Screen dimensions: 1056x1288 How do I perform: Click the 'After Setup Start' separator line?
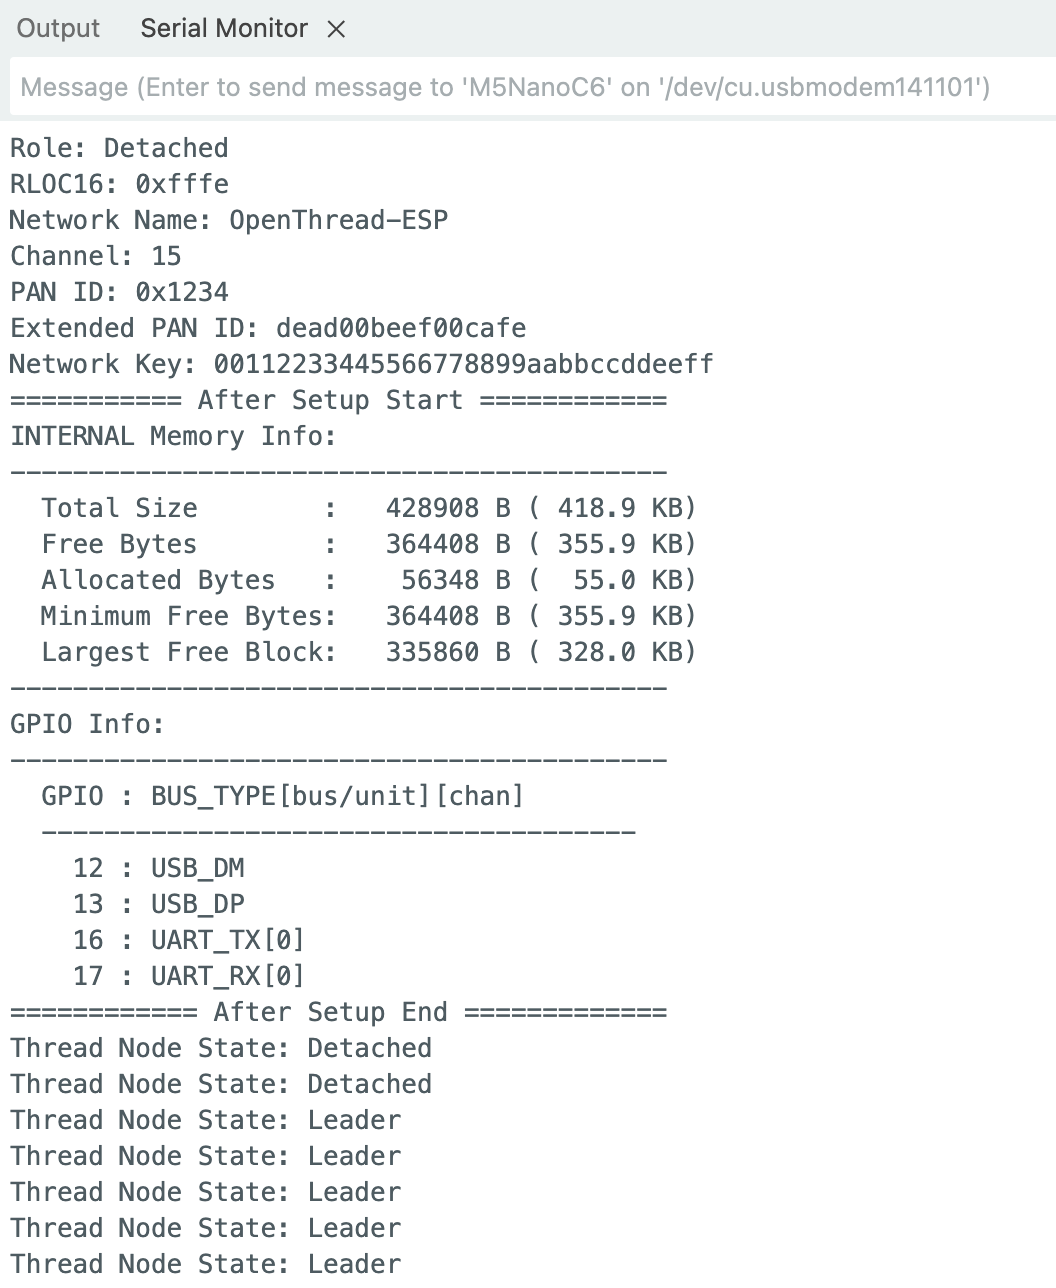[338, 400]
